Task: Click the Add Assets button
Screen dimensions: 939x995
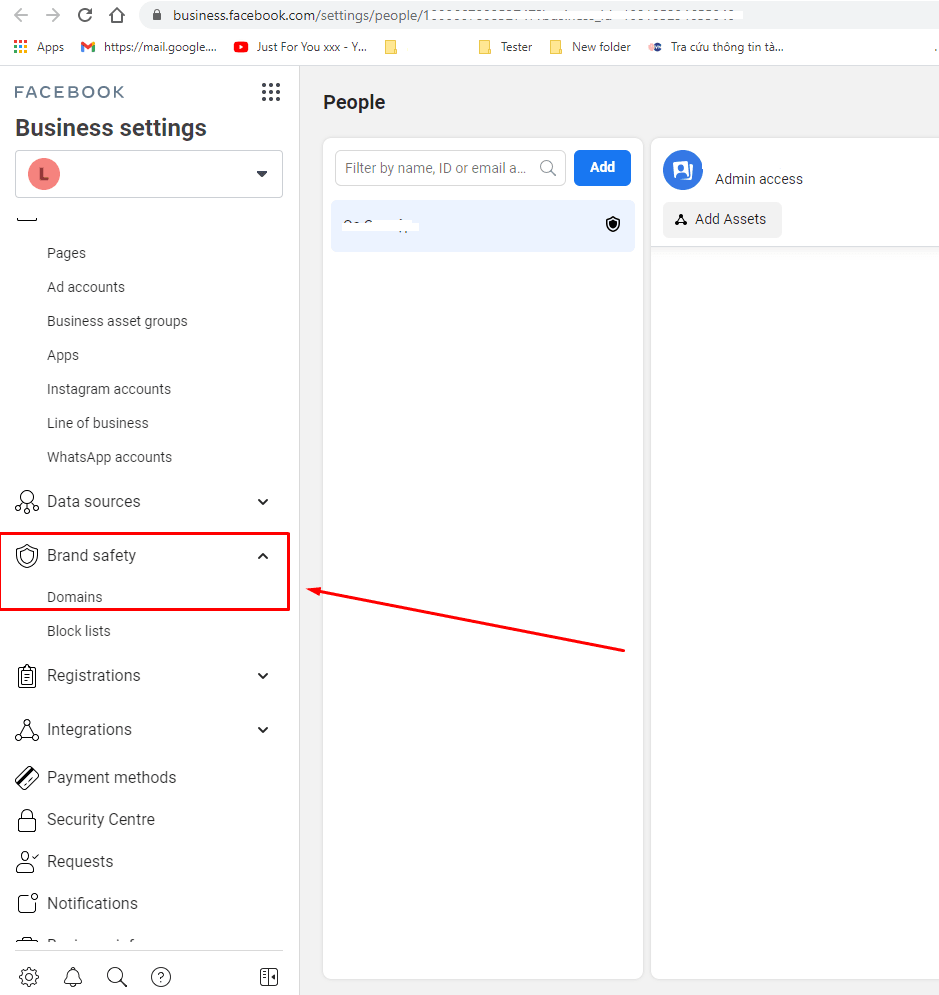Action: pyautogui.click(x=722, y=220)
